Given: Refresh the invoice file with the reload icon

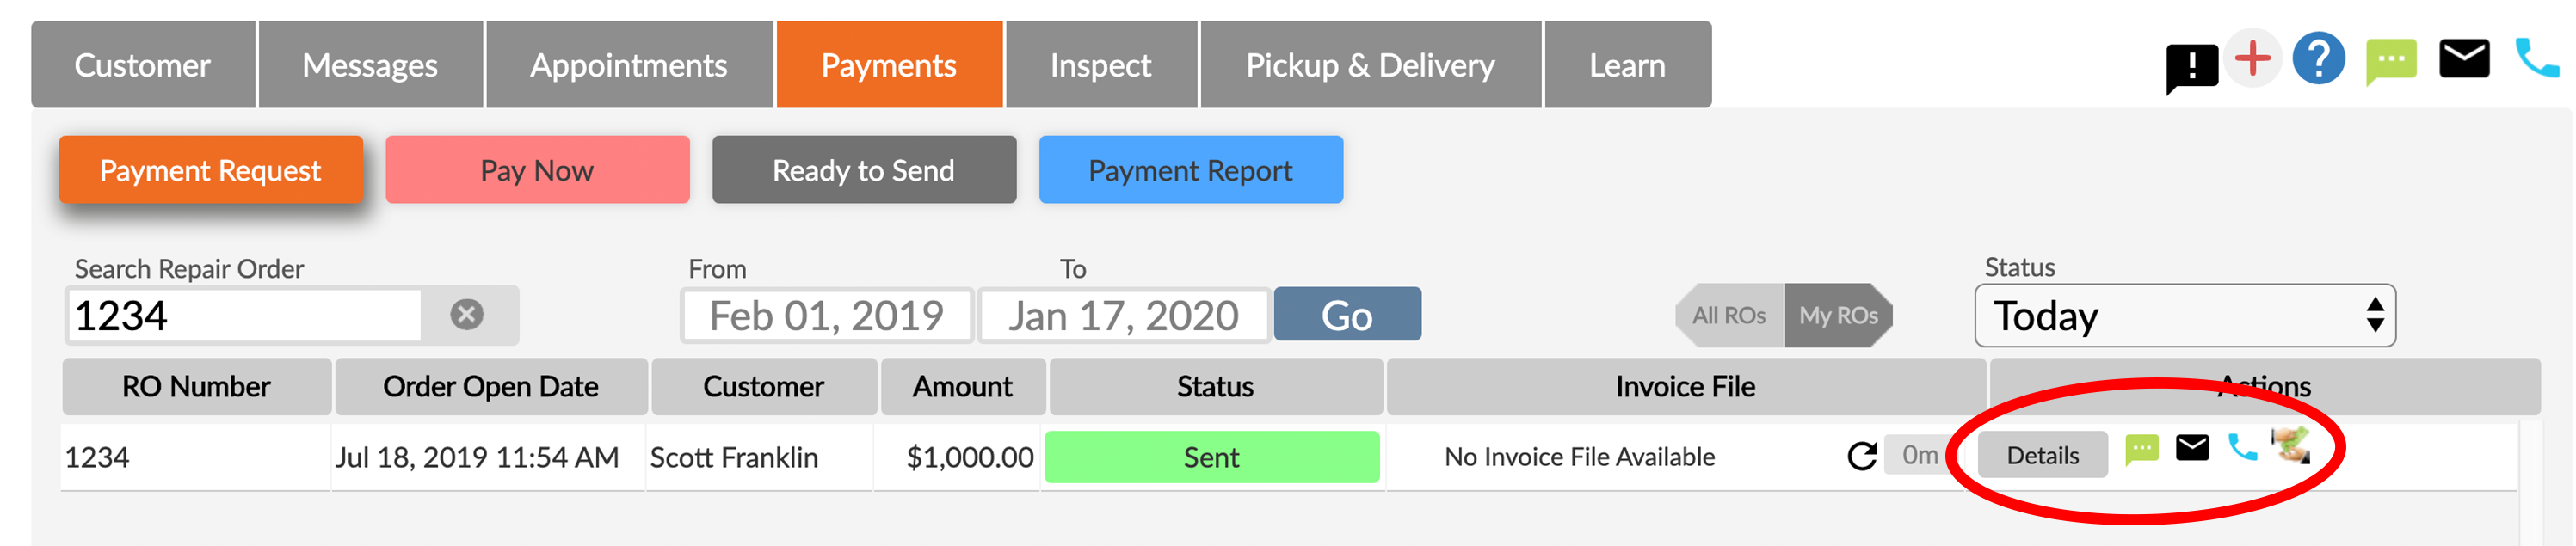Looking at the screenshot, I should pos(1861,456).
